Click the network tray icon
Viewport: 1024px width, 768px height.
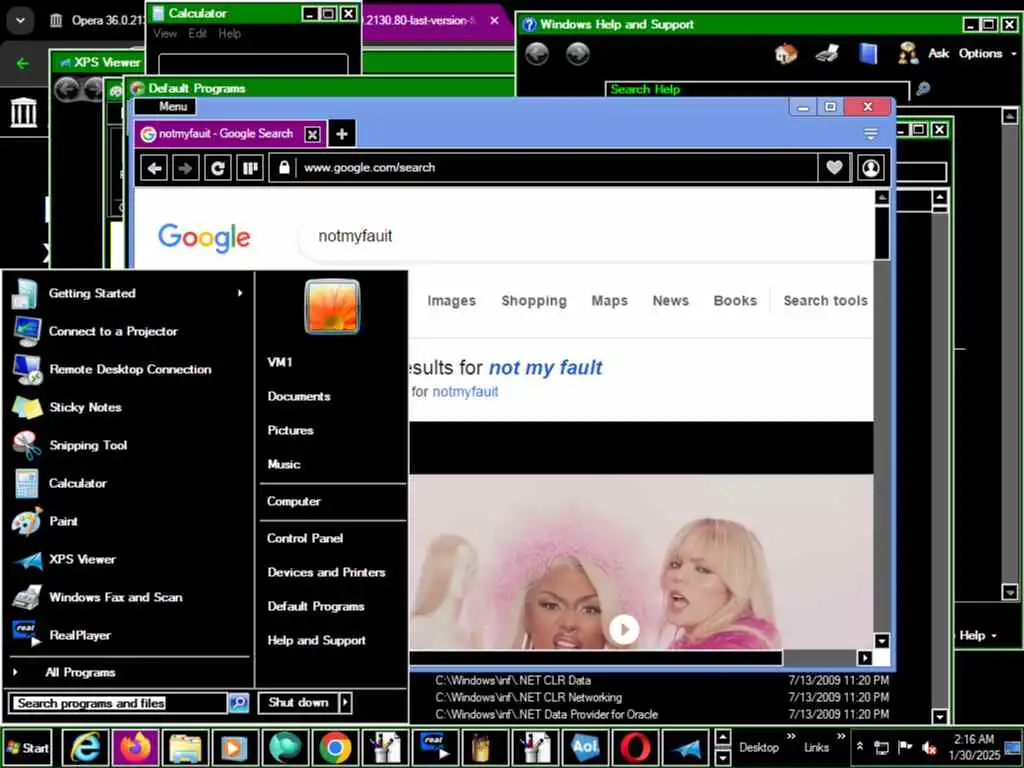pos(882,747)
